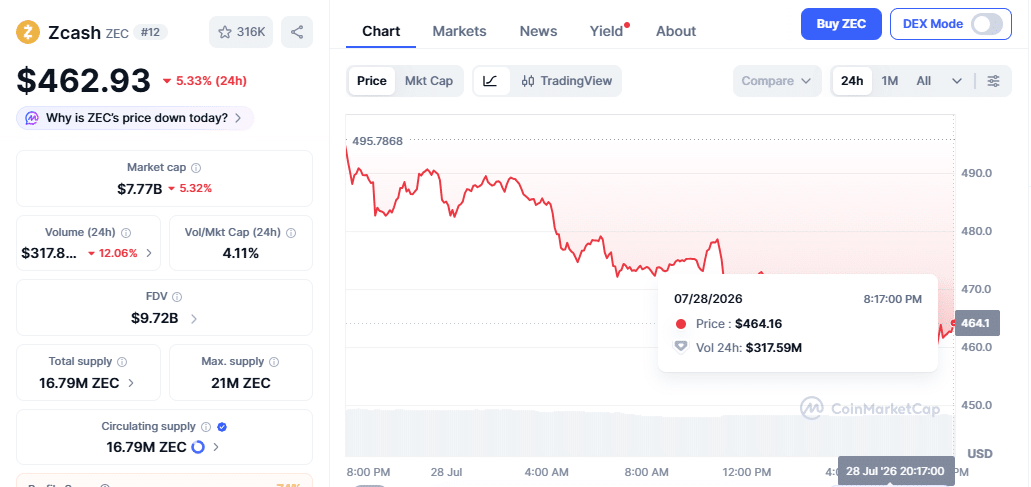The width and height of the screenshot is (1031, 487).
Task: Expand more time range options chevron
Action: pyautogui.click(x=957, y=81)
